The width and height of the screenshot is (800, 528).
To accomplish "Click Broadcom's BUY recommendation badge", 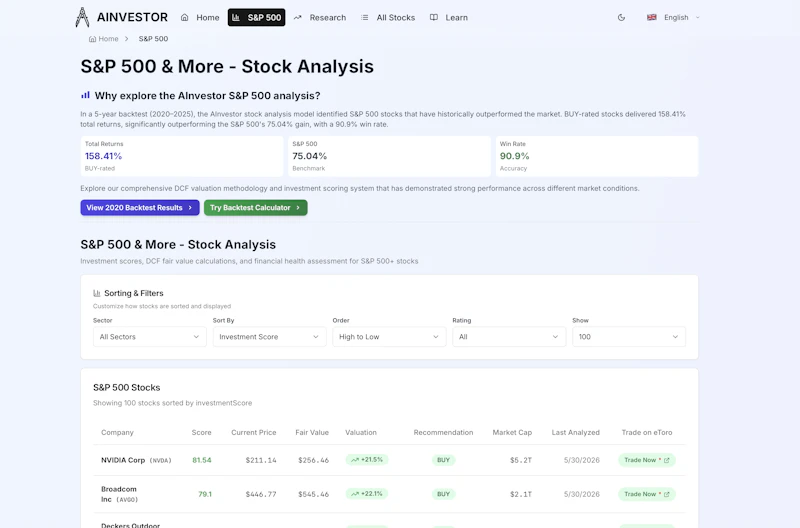I will point(443,494).
